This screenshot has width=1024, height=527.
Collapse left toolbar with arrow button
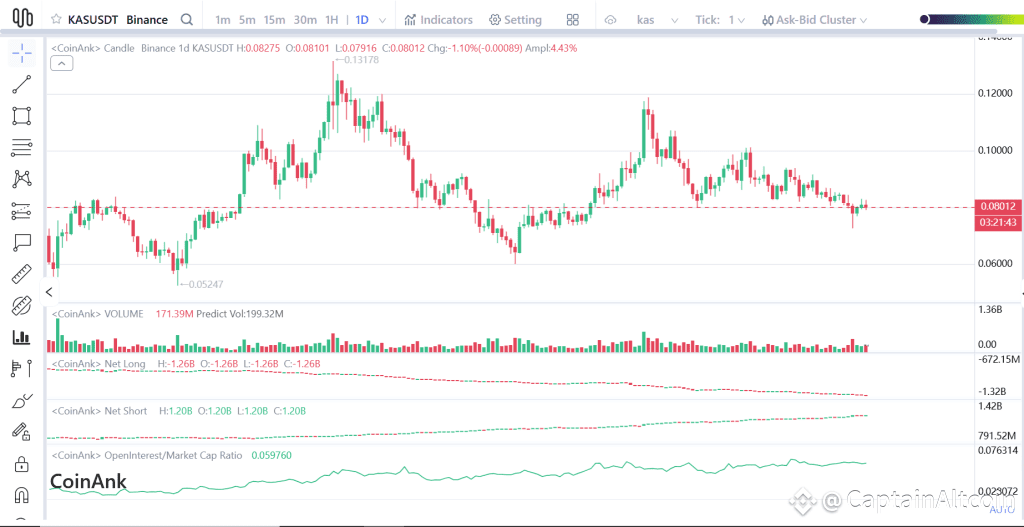[x=49, y=292]
